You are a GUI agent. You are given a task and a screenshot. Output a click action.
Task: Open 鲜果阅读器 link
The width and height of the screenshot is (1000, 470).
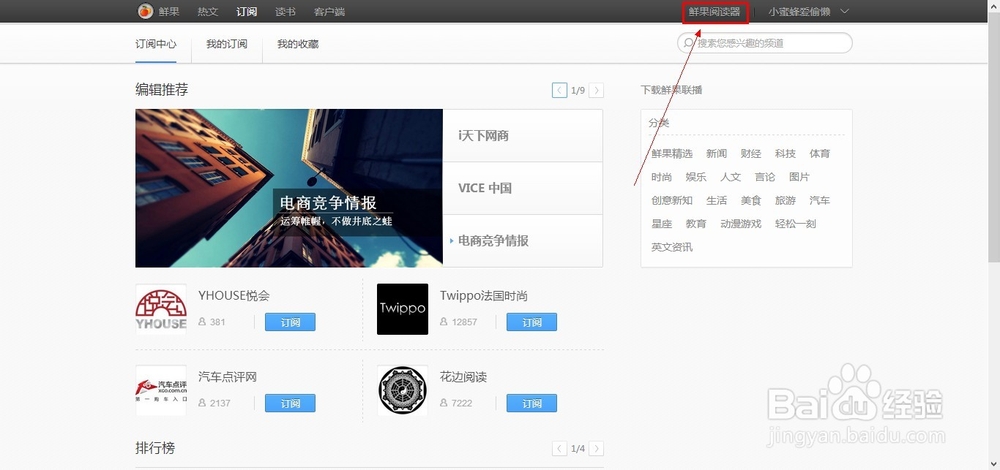point(714,12)
